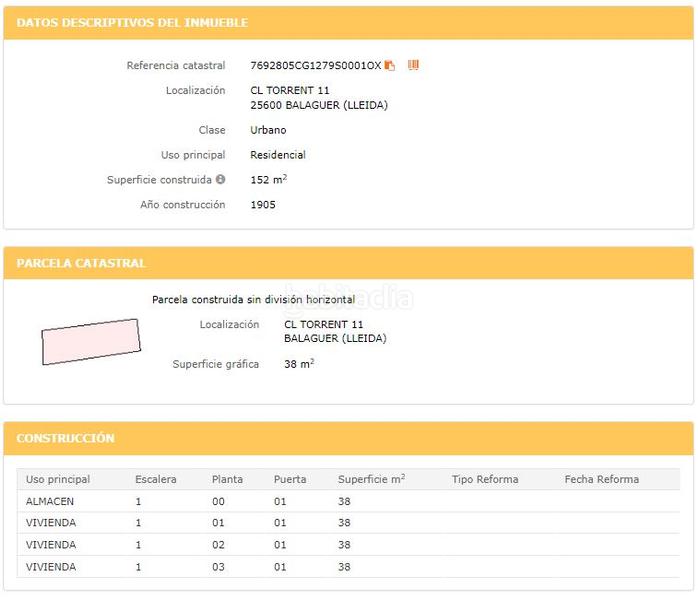Image resolution: width=698 pixels, height=600 pixels.
Task: Click the Año construcción label
Action: [183, 205]
